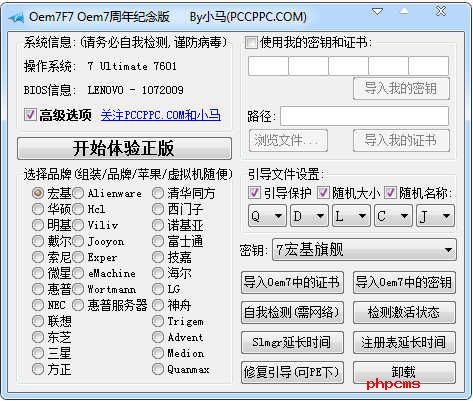Select the 索尼 radio button
Viewport: 473px width, 401px height.
pyautogui.click(x=38, y=257)
